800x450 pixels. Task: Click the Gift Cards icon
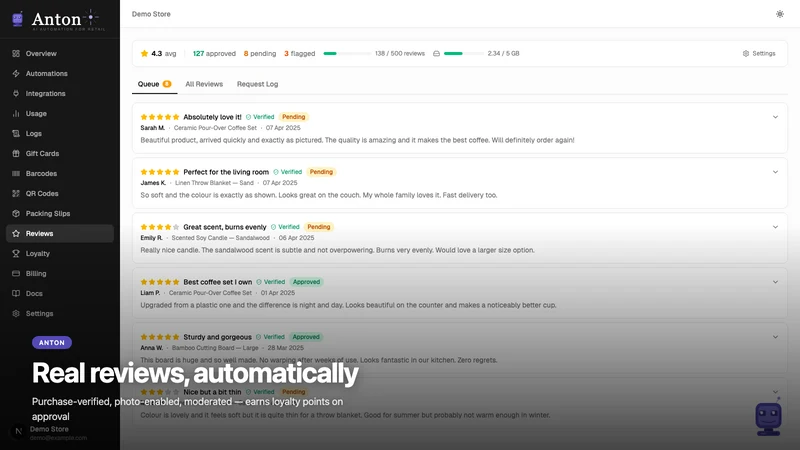16,154
